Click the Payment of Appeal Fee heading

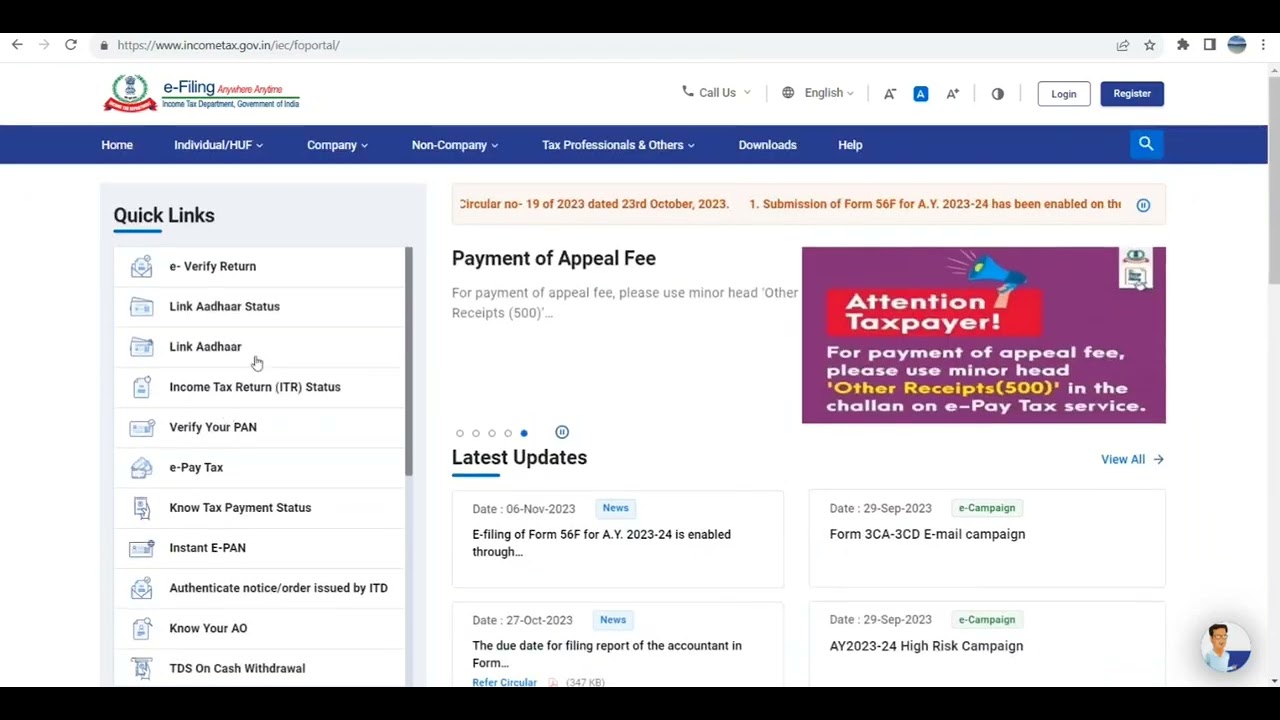[554, 258]
